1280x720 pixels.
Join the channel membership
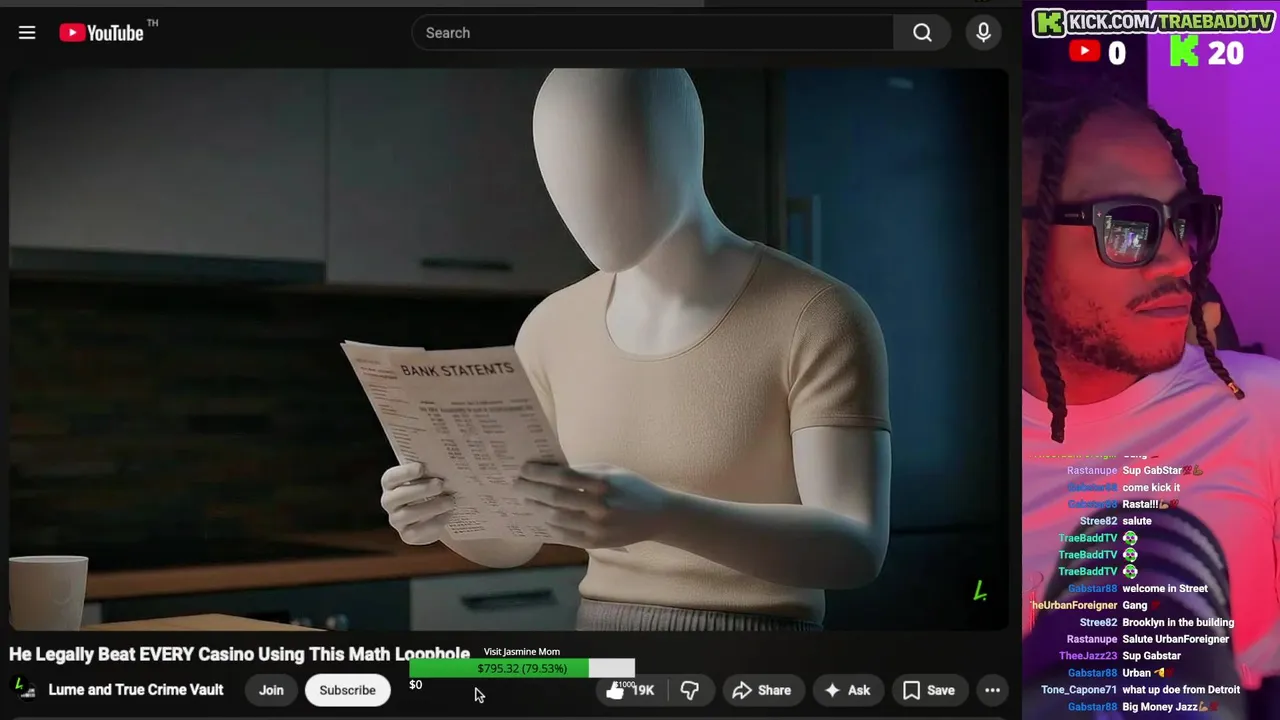pyautogui.click(x=271, y=690)
